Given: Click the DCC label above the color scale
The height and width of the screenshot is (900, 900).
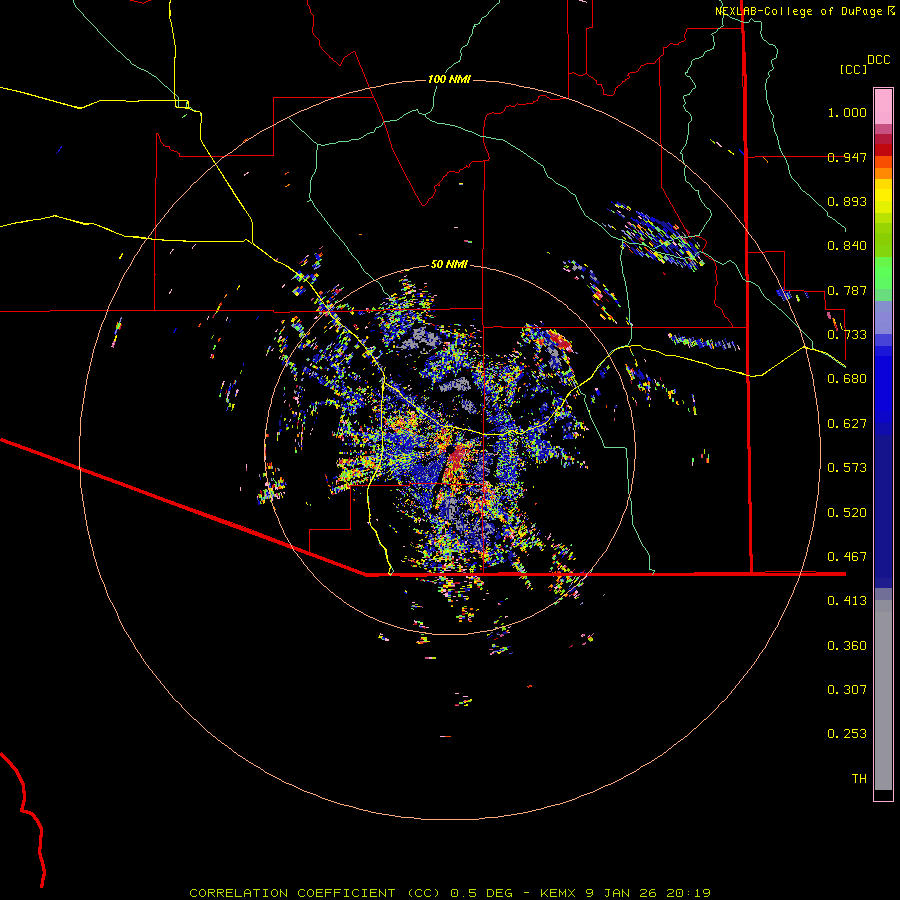Looking at the screenshot, I should click(x=879, y=60).
